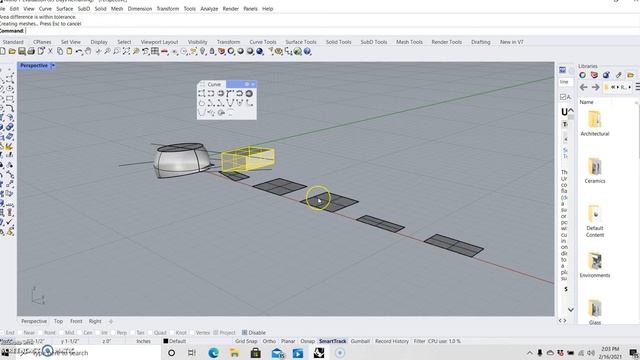Click the Print icon in the Standard toolbar
The image size is (640, 360).
31,51
